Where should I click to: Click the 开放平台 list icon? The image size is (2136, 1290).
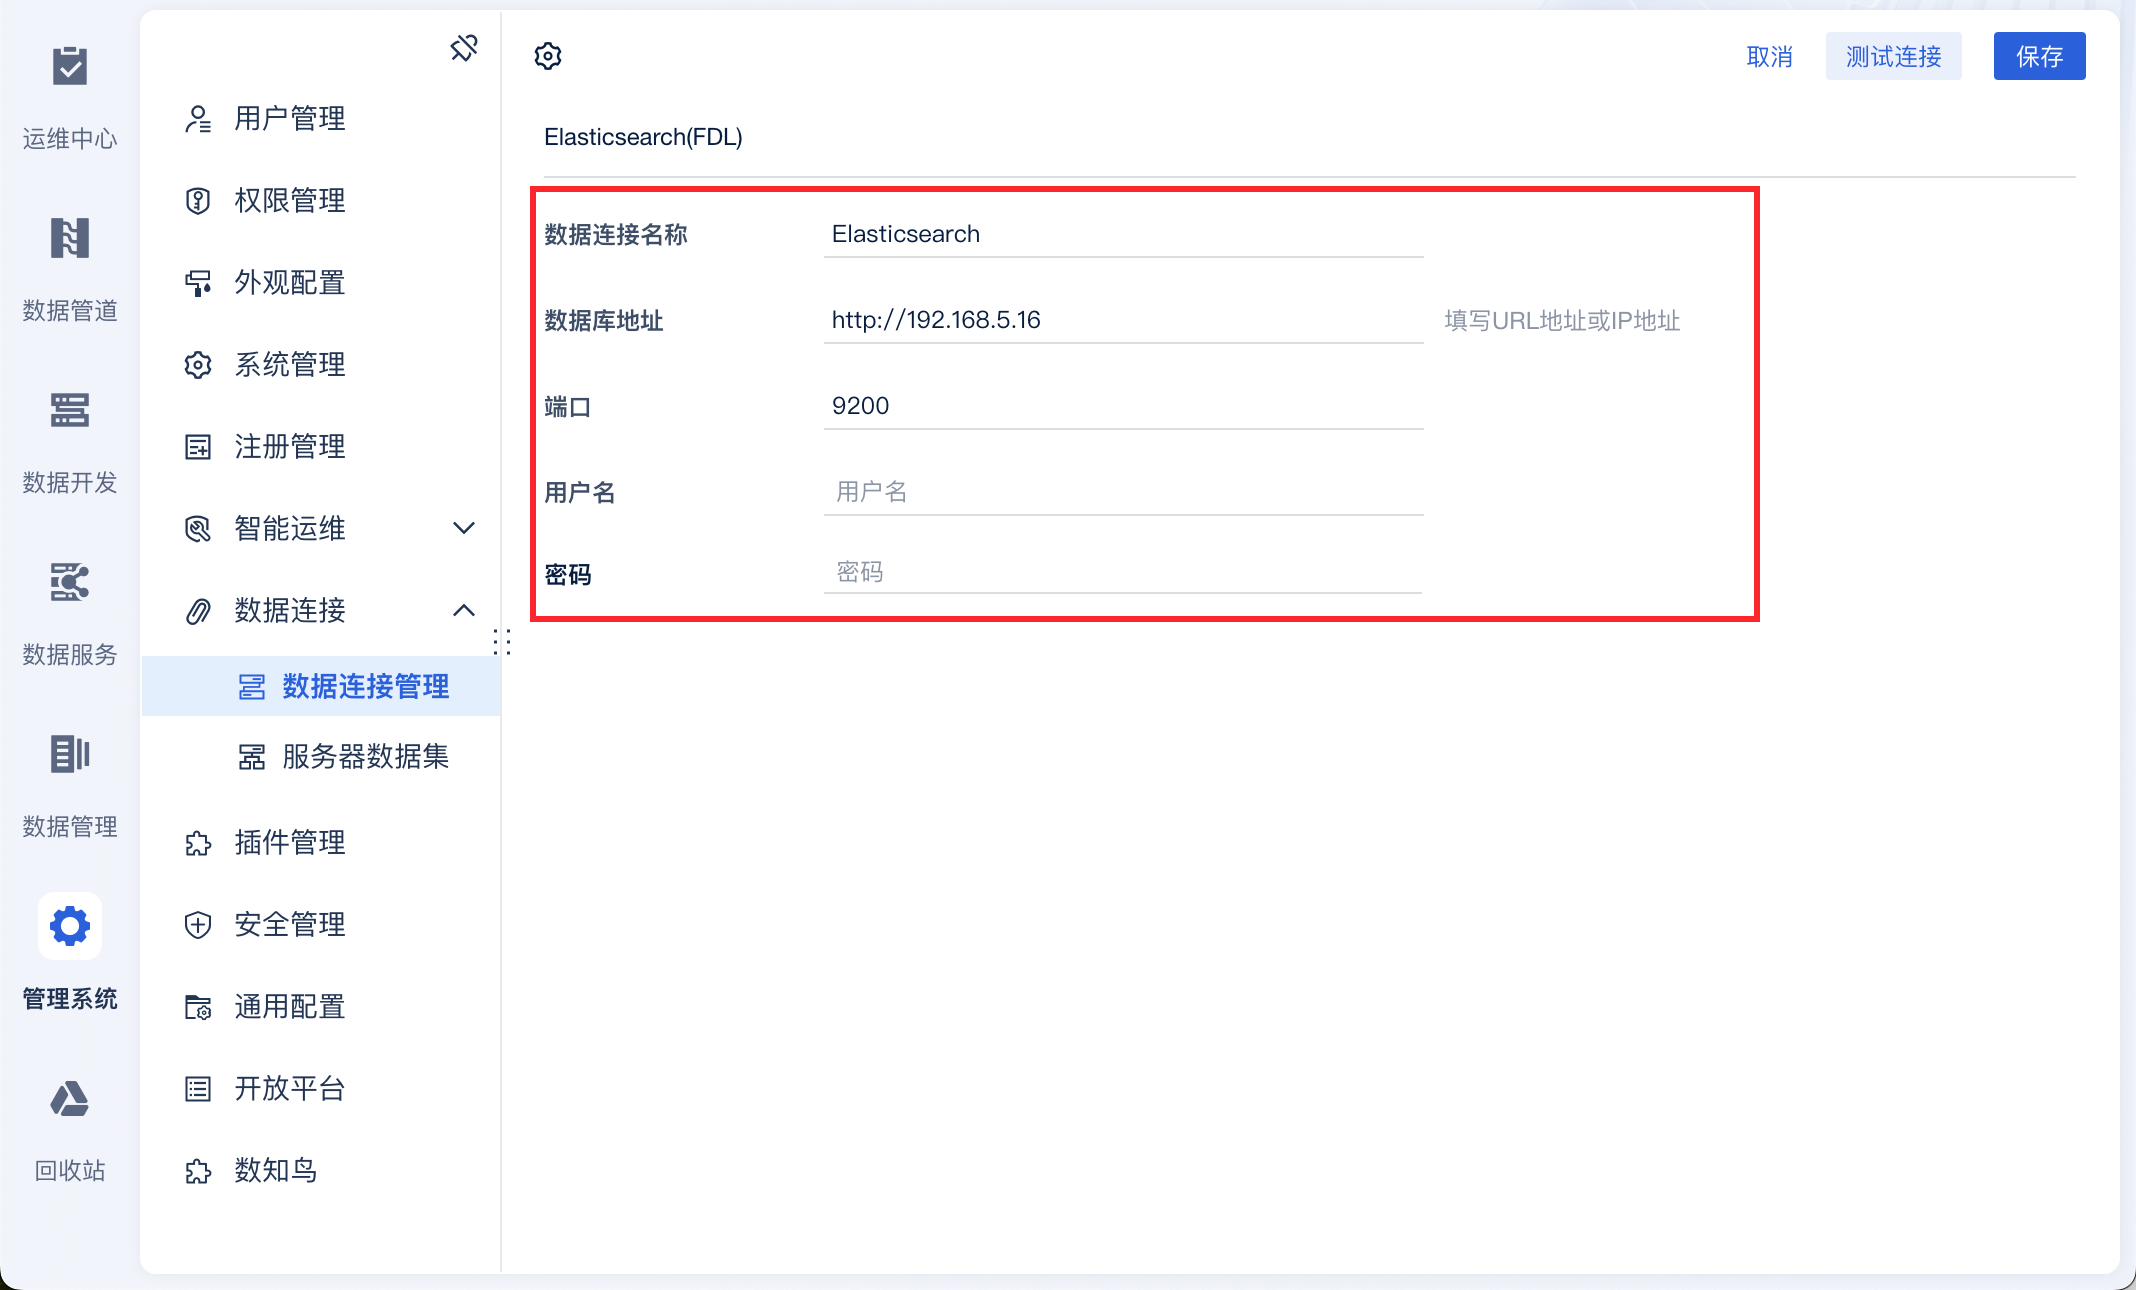(198, 1089)
